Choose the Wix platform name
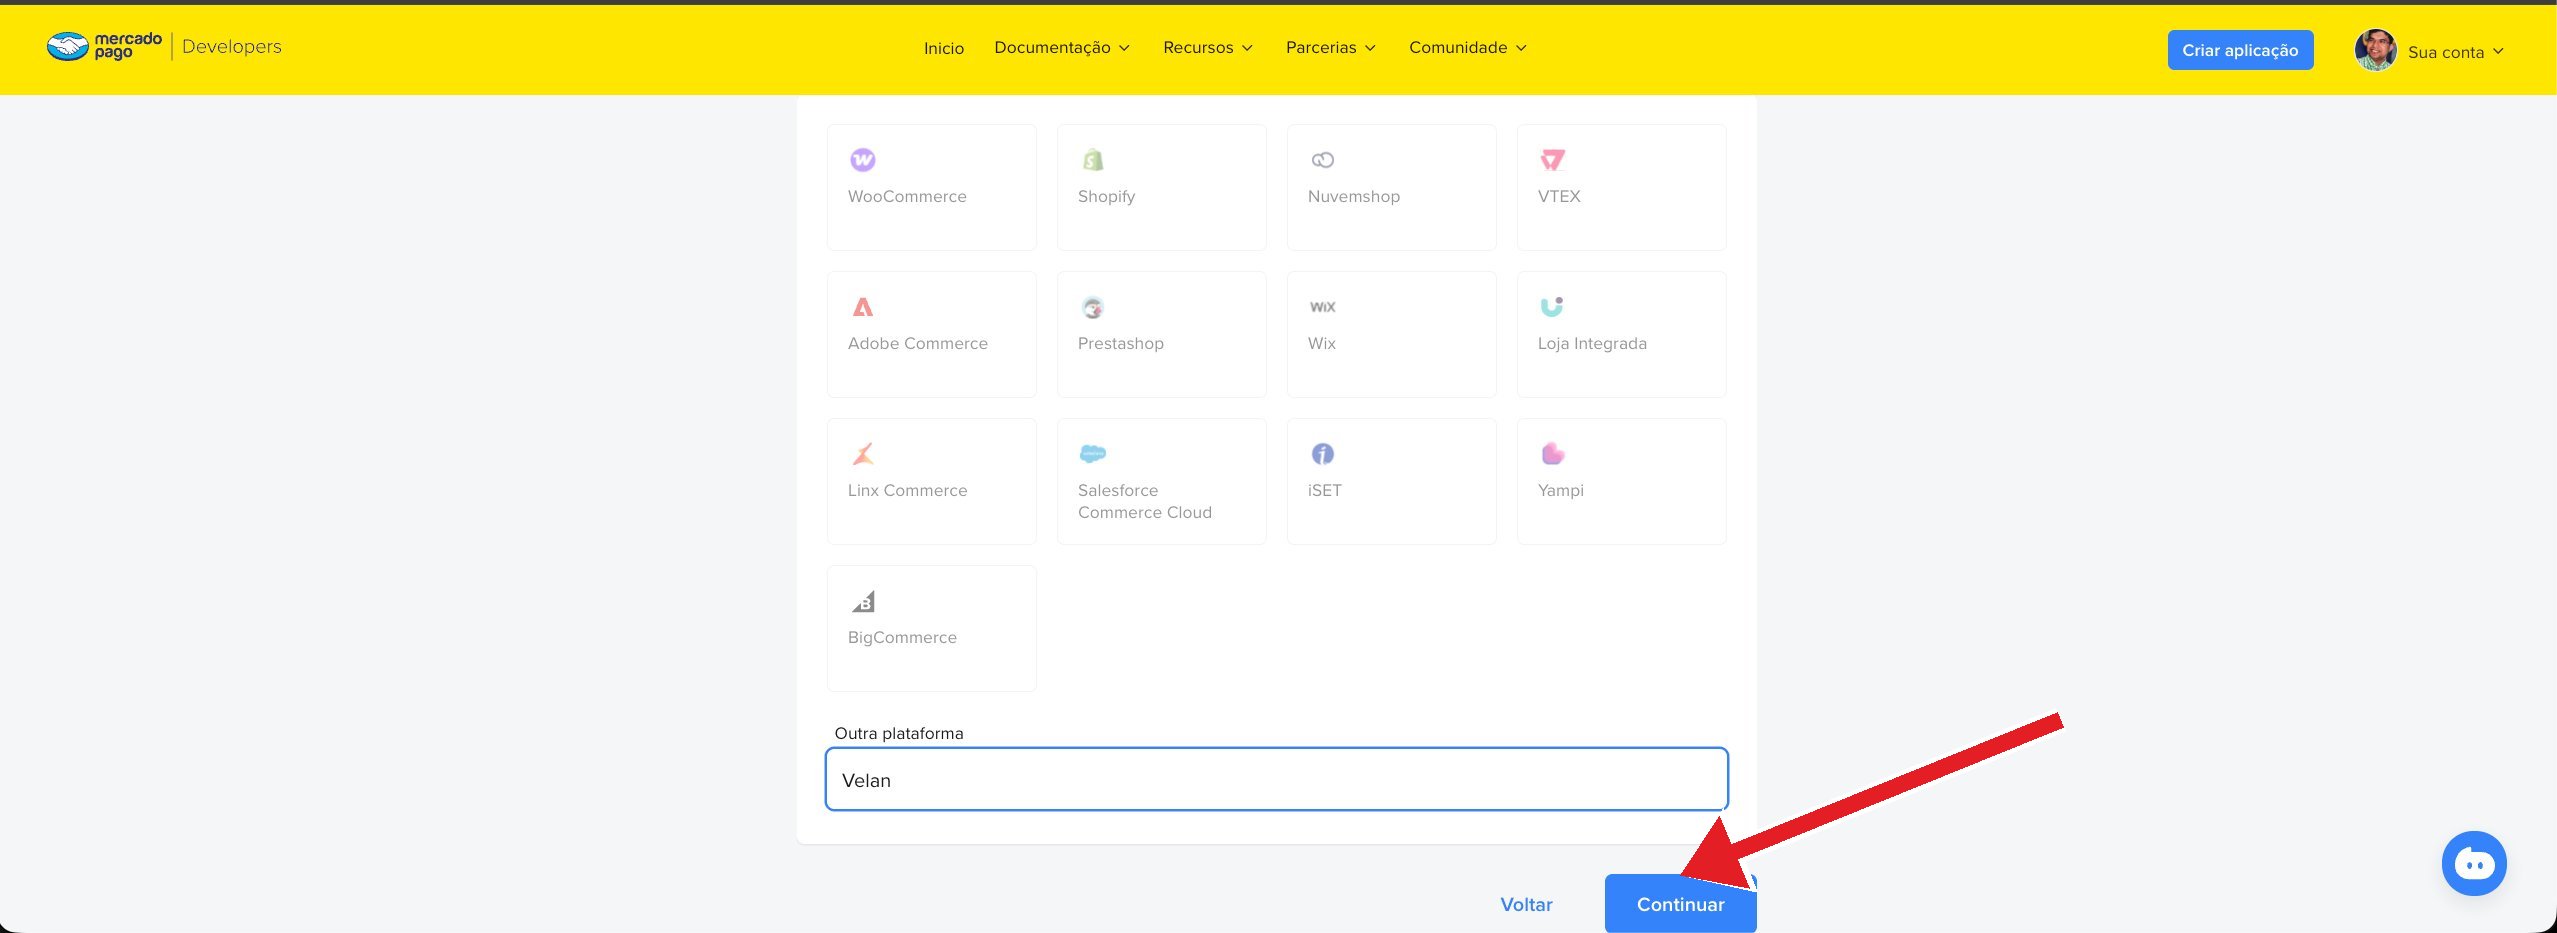 (1322, 343)
